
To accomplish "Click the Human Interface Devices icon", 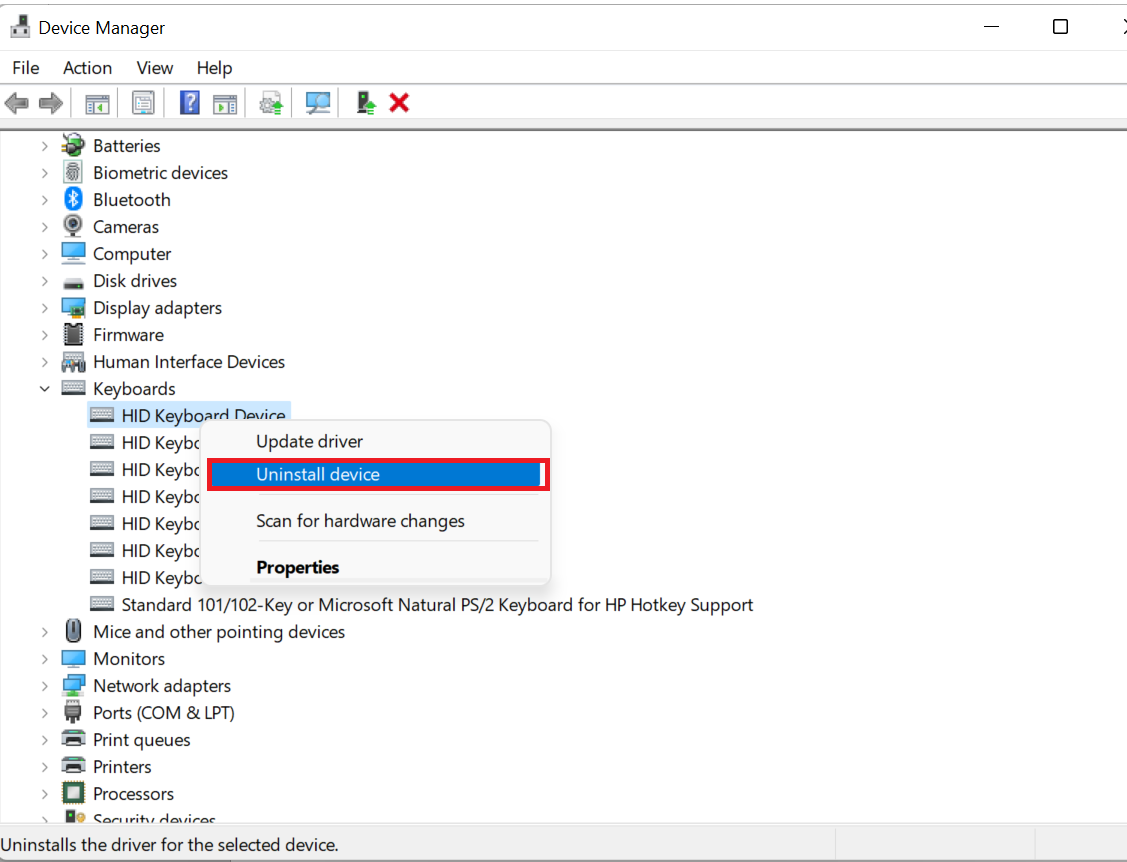I will coord(73,362).
